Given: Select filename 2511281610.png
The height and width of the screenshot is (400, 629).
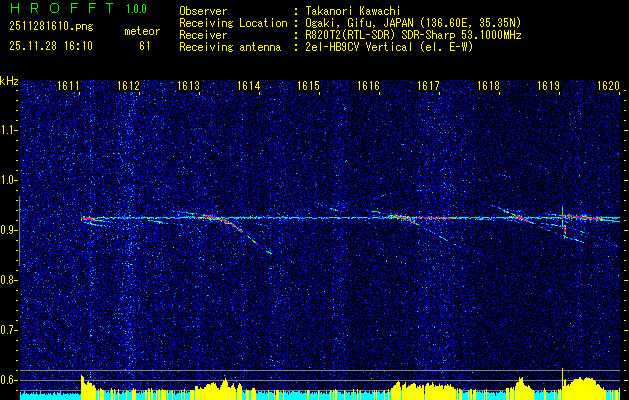Looking at the screenshot, I should click(51, 27).
